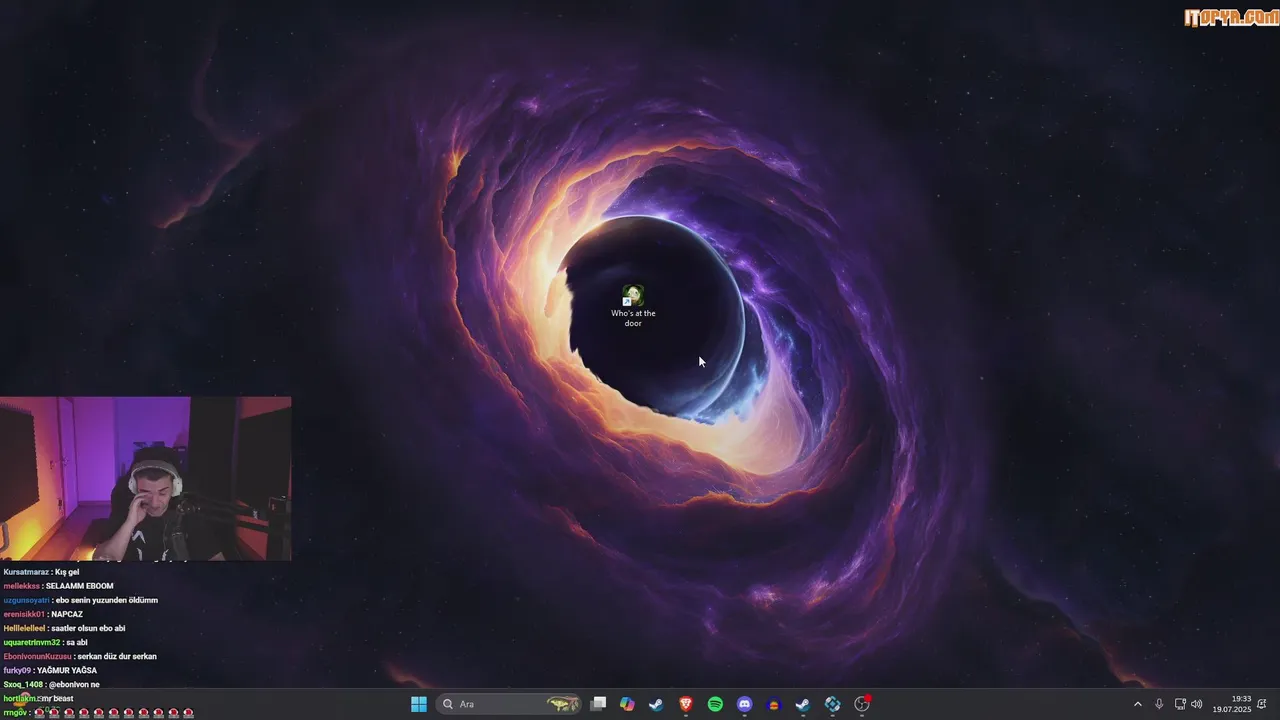Open the headphones app icon beside Discord
The width and height of the screenshot is (1280, 720).
click(x=773, y=704)
